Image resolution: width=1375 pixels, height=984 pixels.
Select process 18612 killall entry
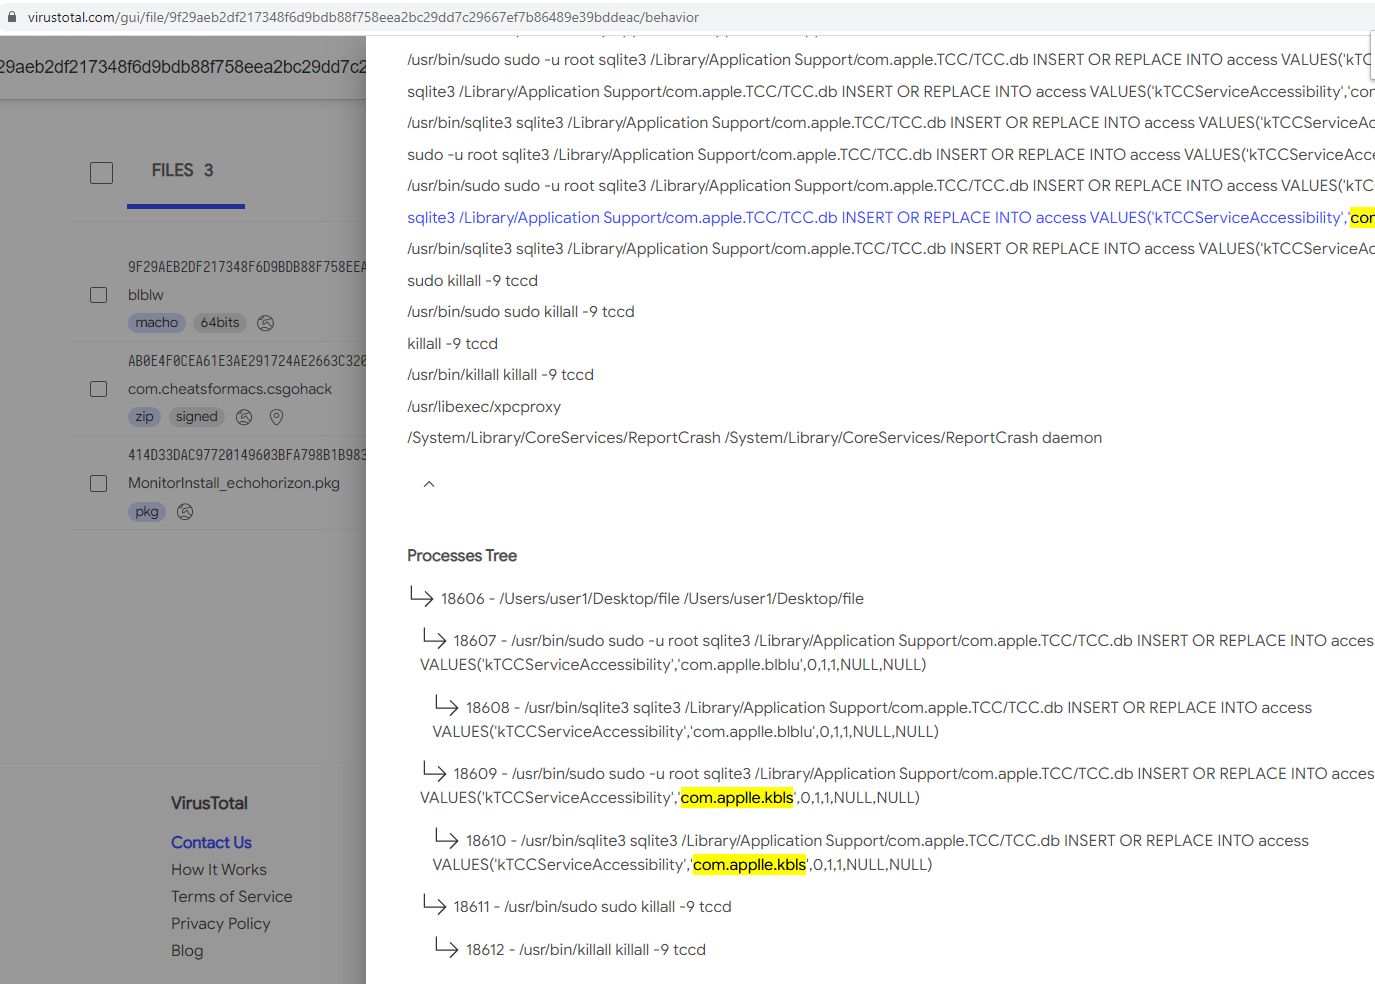[585, 950]
